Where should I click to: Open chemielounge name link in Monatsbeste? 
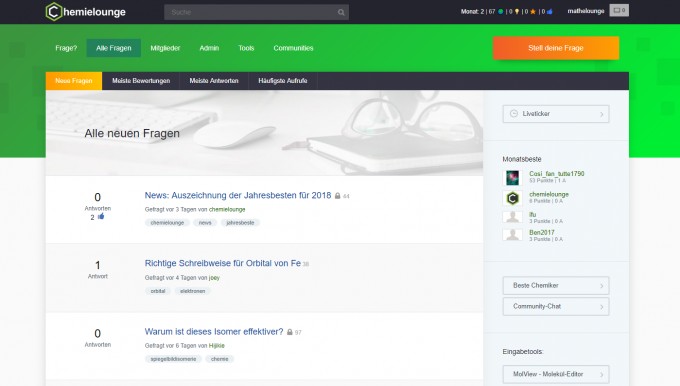click(x=549, y=194)
